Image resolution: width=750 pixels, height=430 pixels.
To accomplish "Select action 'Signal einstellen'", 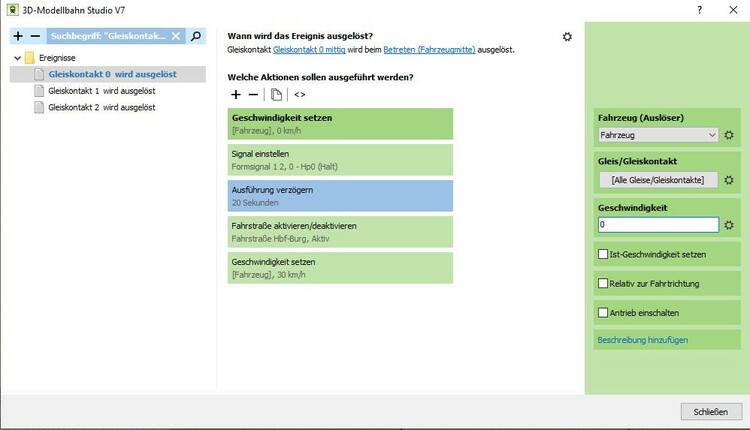I will (x=340, y=160).
